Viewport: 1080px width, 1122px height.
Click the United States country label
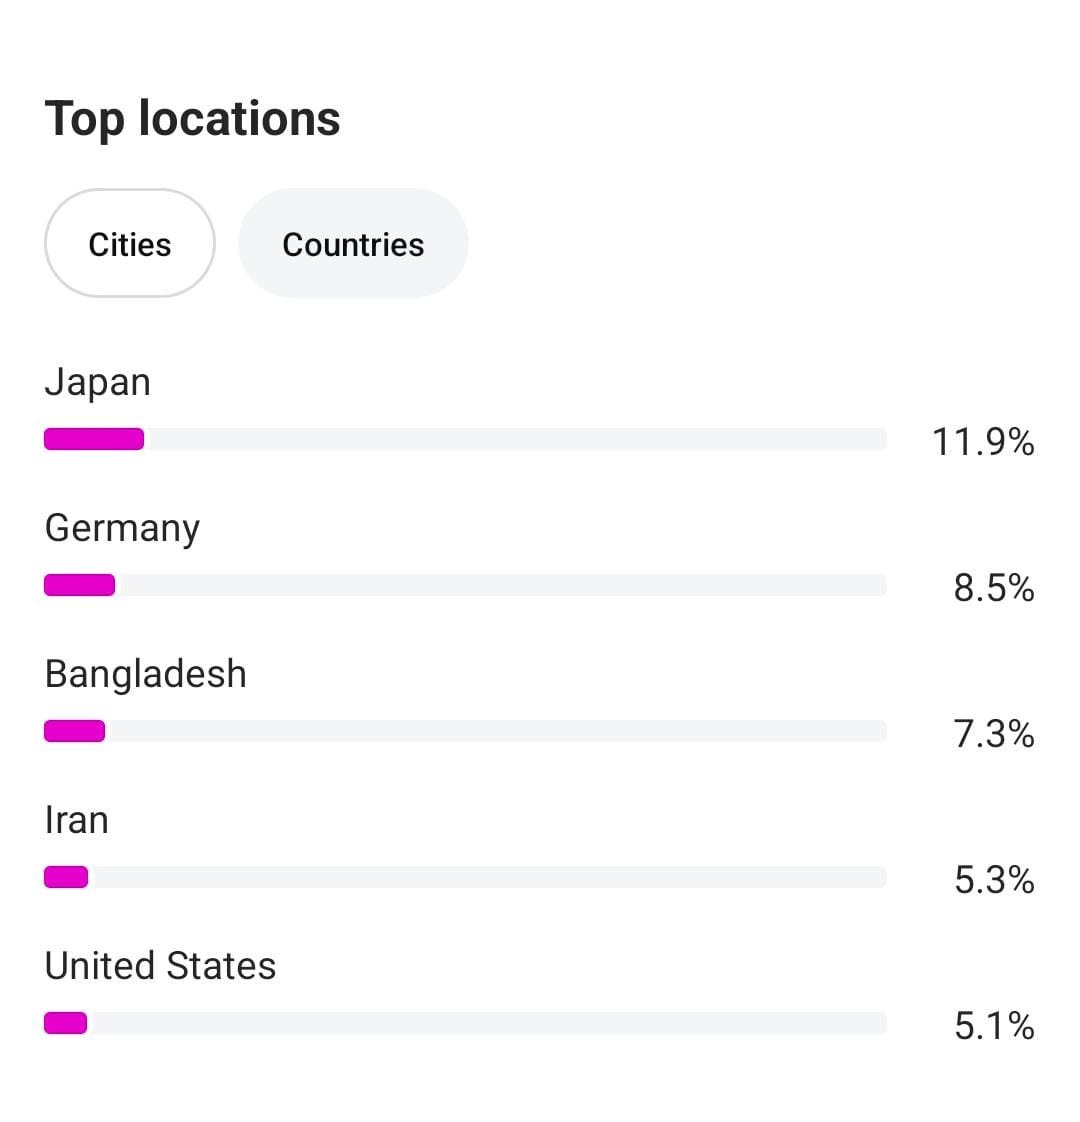(x=160, y=966)
